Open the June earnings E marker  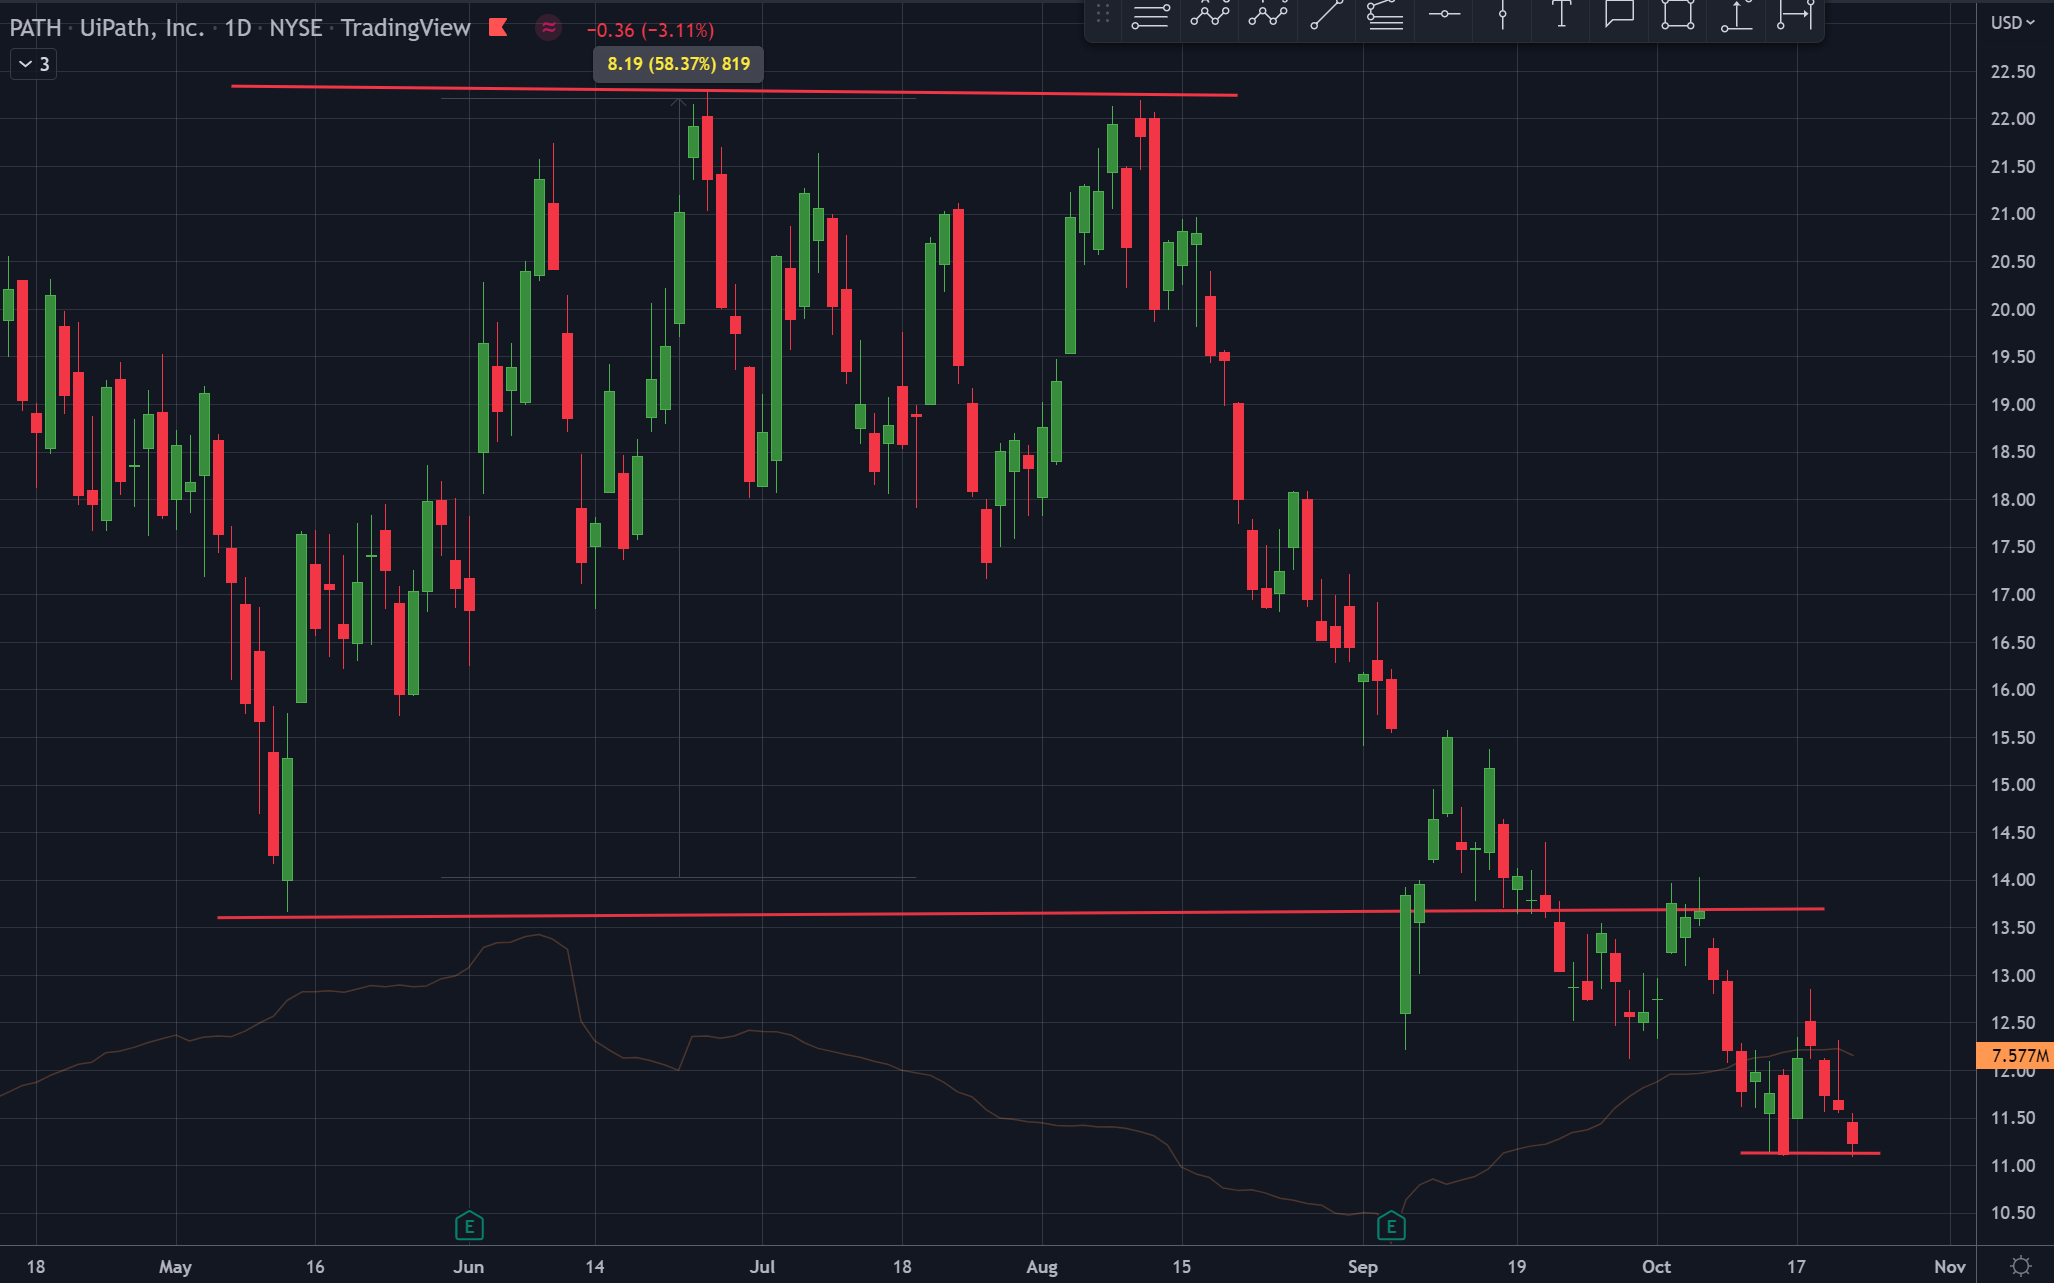pyautogui.click(x=469, y=1225)
